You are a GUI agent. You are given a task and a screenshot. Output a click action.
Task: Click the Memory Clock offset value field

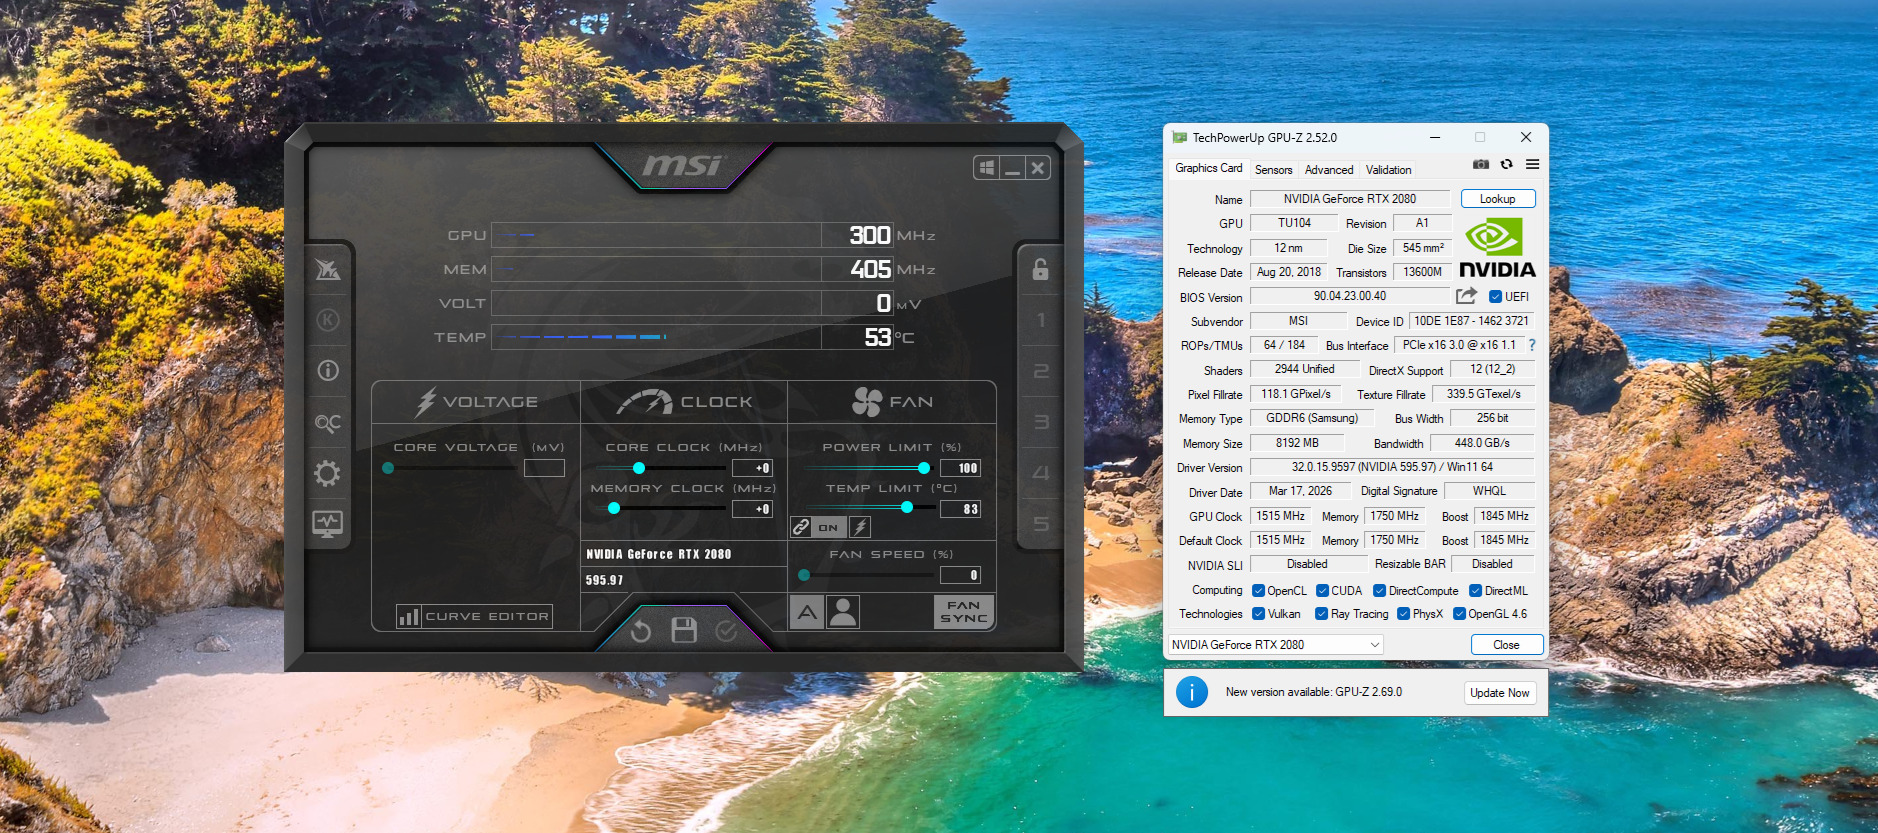point(752,509)
